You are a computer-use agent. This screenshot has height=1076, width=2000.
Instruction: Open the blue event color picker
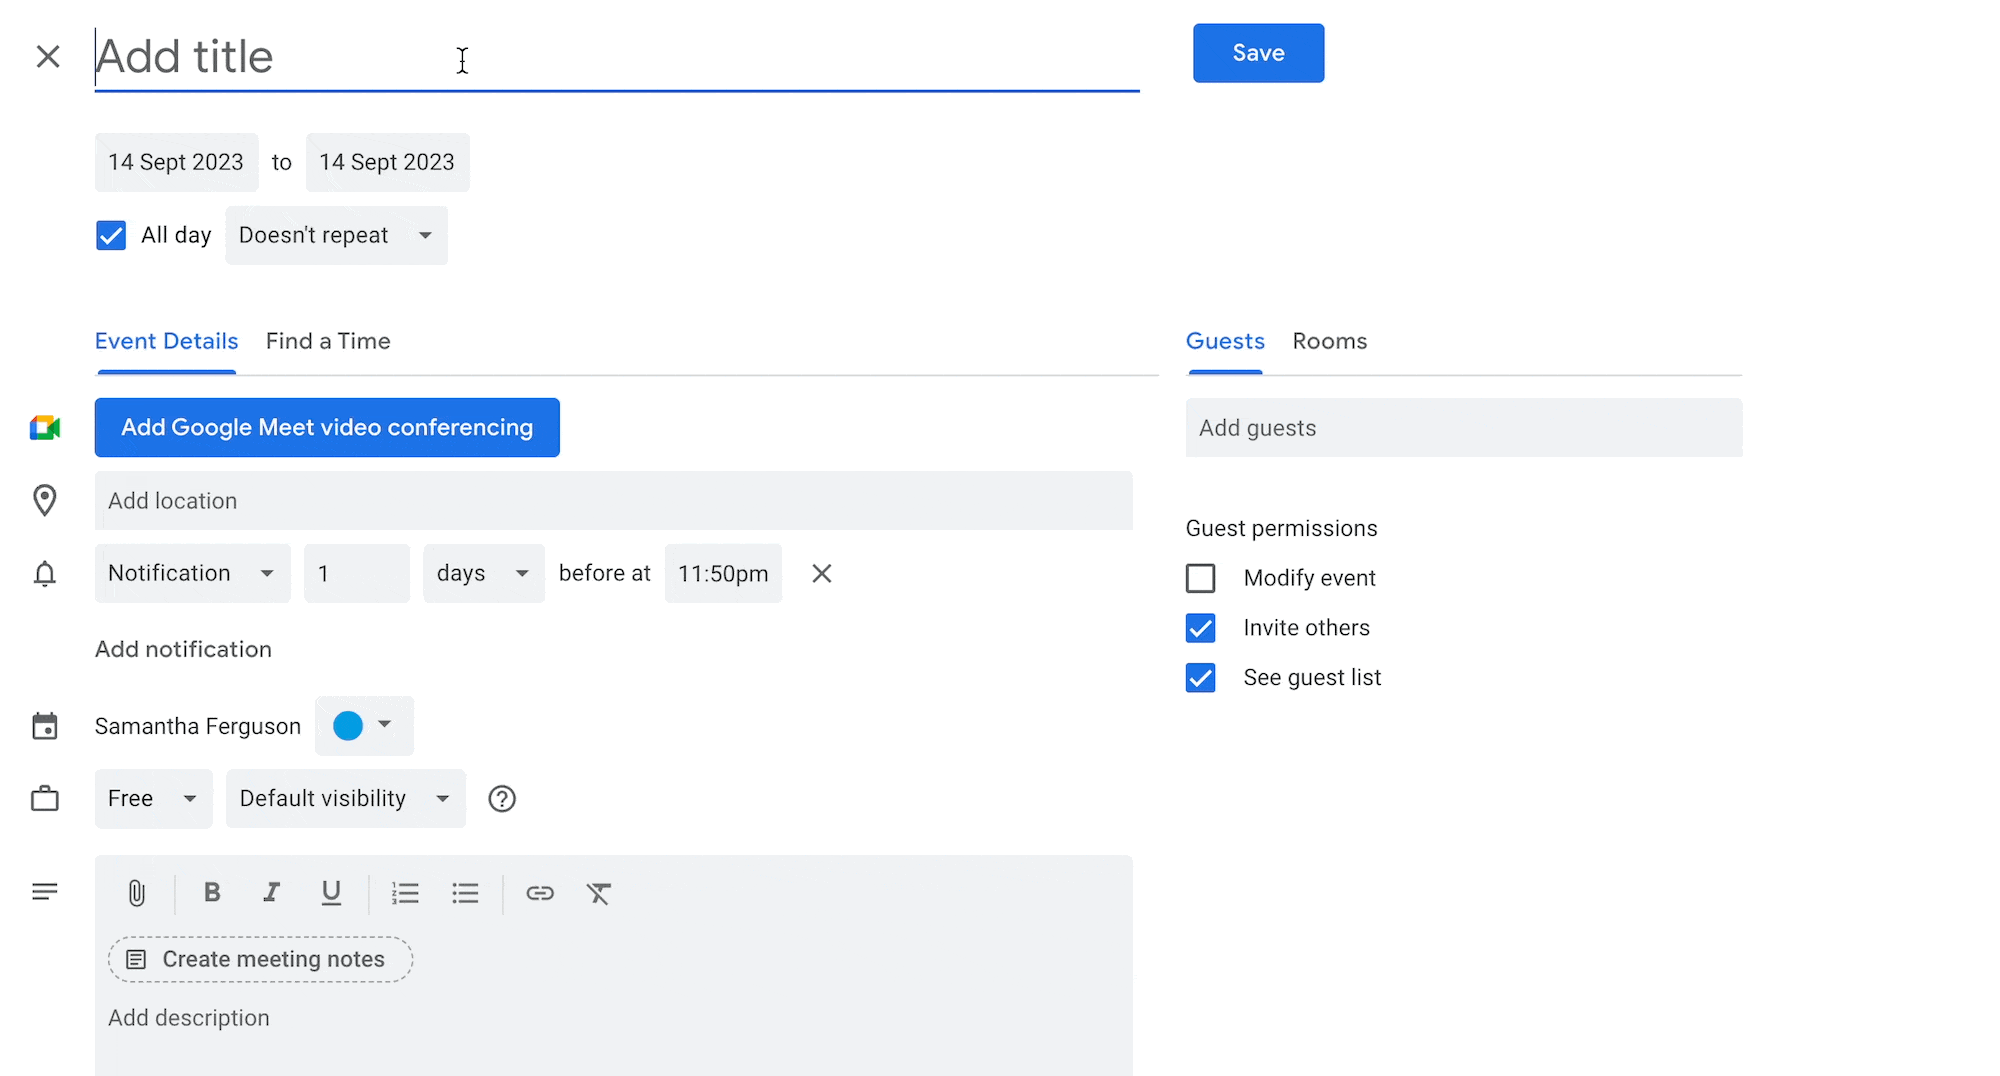[x=363, y=725]
